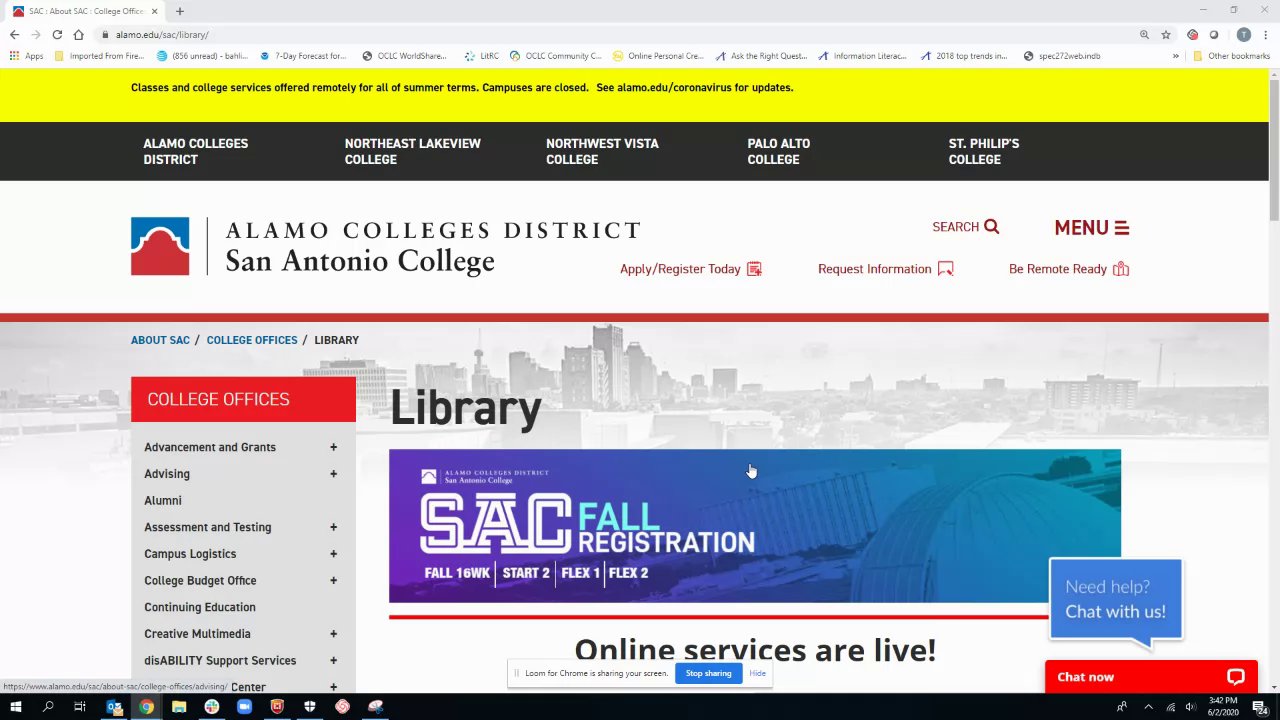Open Windows taskbar search
The width and height of the screenshot is (1280, 720).
point(48,707)
